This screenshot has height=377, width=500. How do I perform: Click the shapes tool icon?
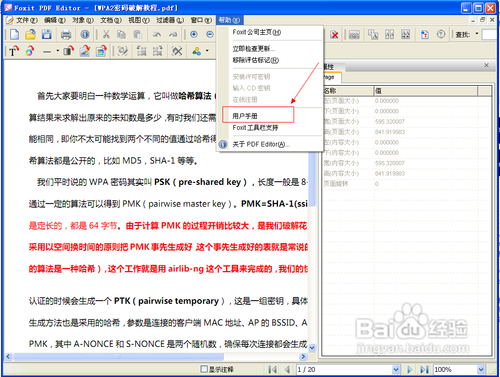coord(196,51)
